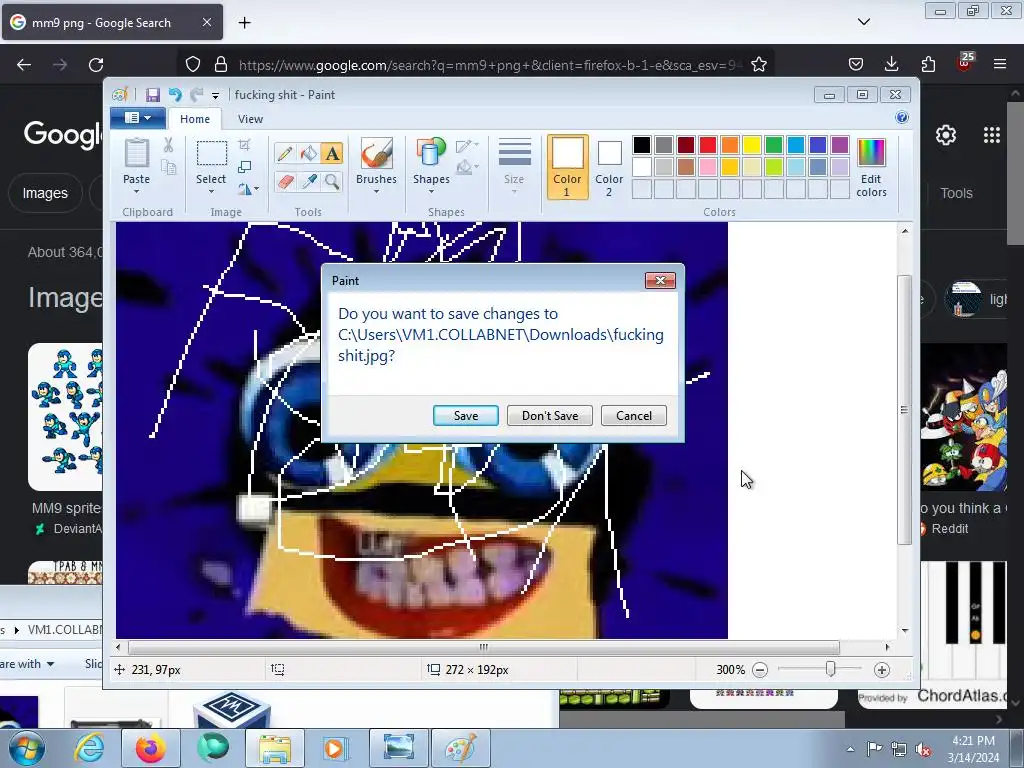Select the Magnifier tool in Paint
The image size is (1024, 768).
pyautogui.click(x=332, y=181)
